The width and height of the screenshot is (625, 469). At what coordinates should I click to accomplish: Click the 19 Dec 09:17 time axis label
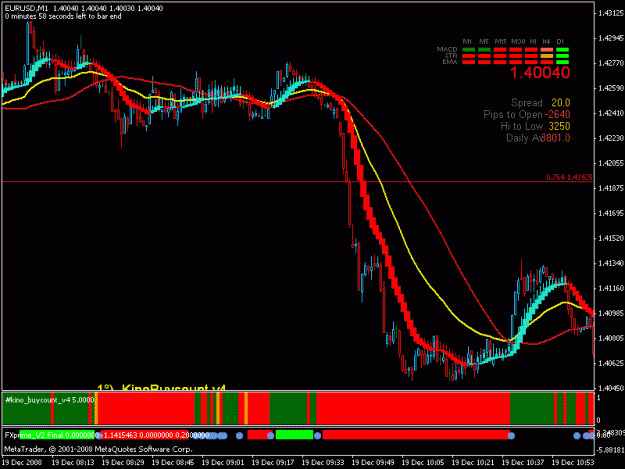tap(273, 463)
